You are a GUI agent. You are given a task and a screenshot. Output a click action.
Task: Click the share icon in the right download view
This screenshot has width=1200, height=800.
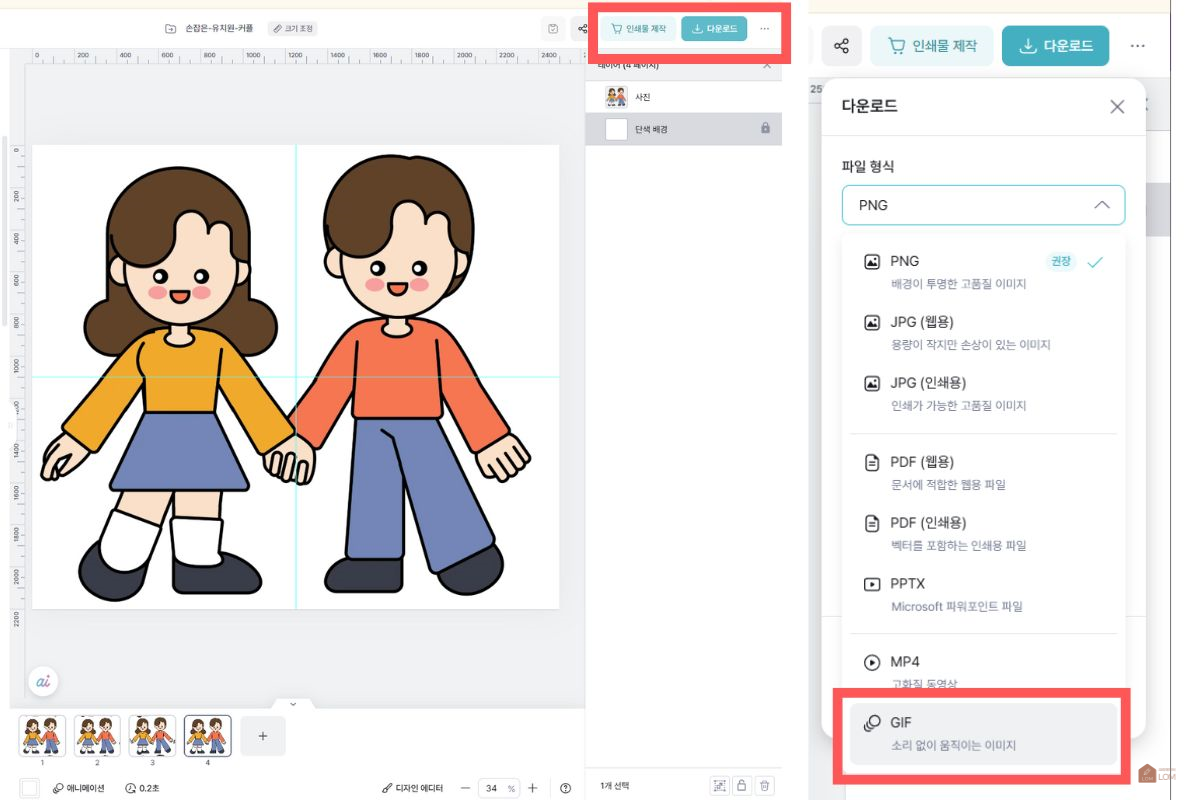pyautogui.click(x=842, y=46)
